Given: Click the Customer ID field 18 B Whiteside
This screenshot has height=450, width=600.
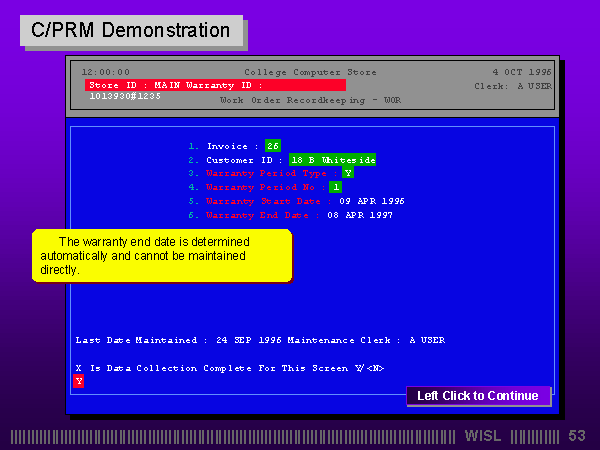Looking at the screenshot, I should pos(332,160).
